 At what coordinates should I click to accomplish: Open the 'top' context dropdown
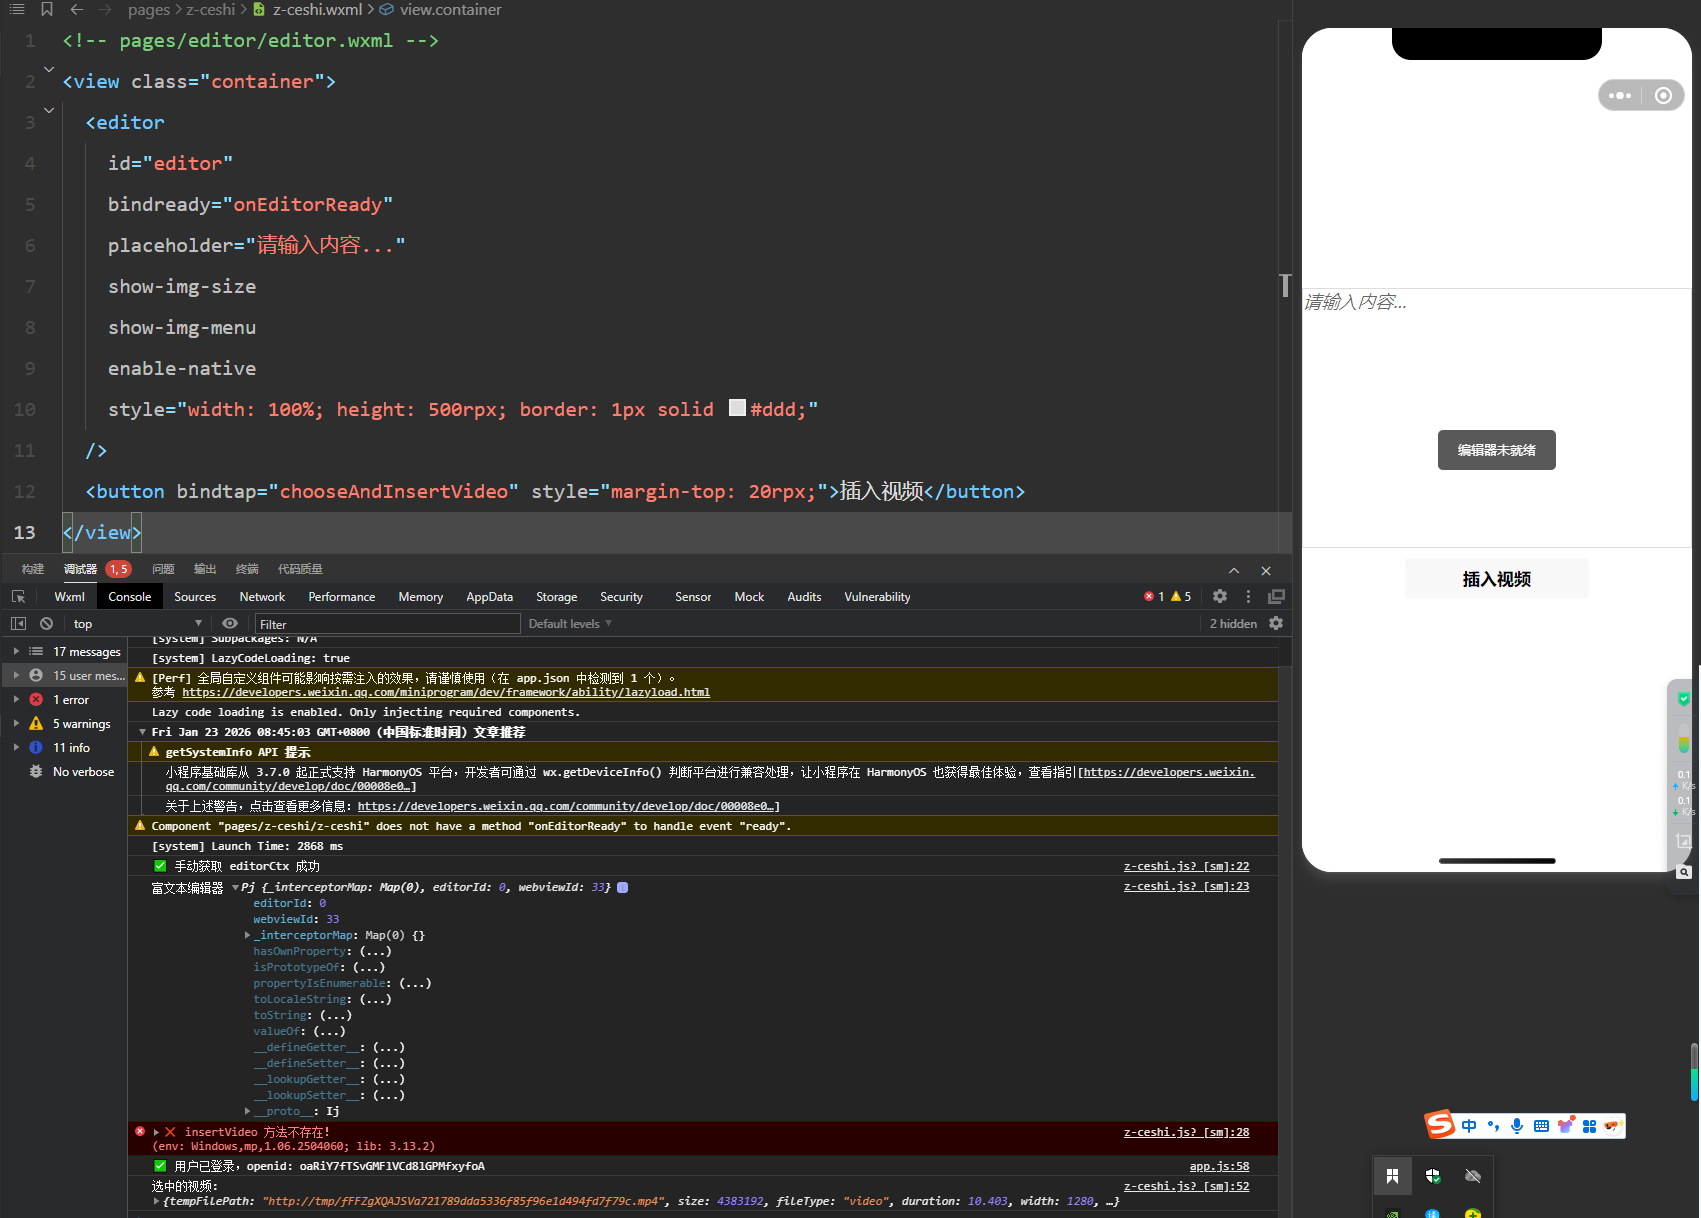[x=136, y=623]
